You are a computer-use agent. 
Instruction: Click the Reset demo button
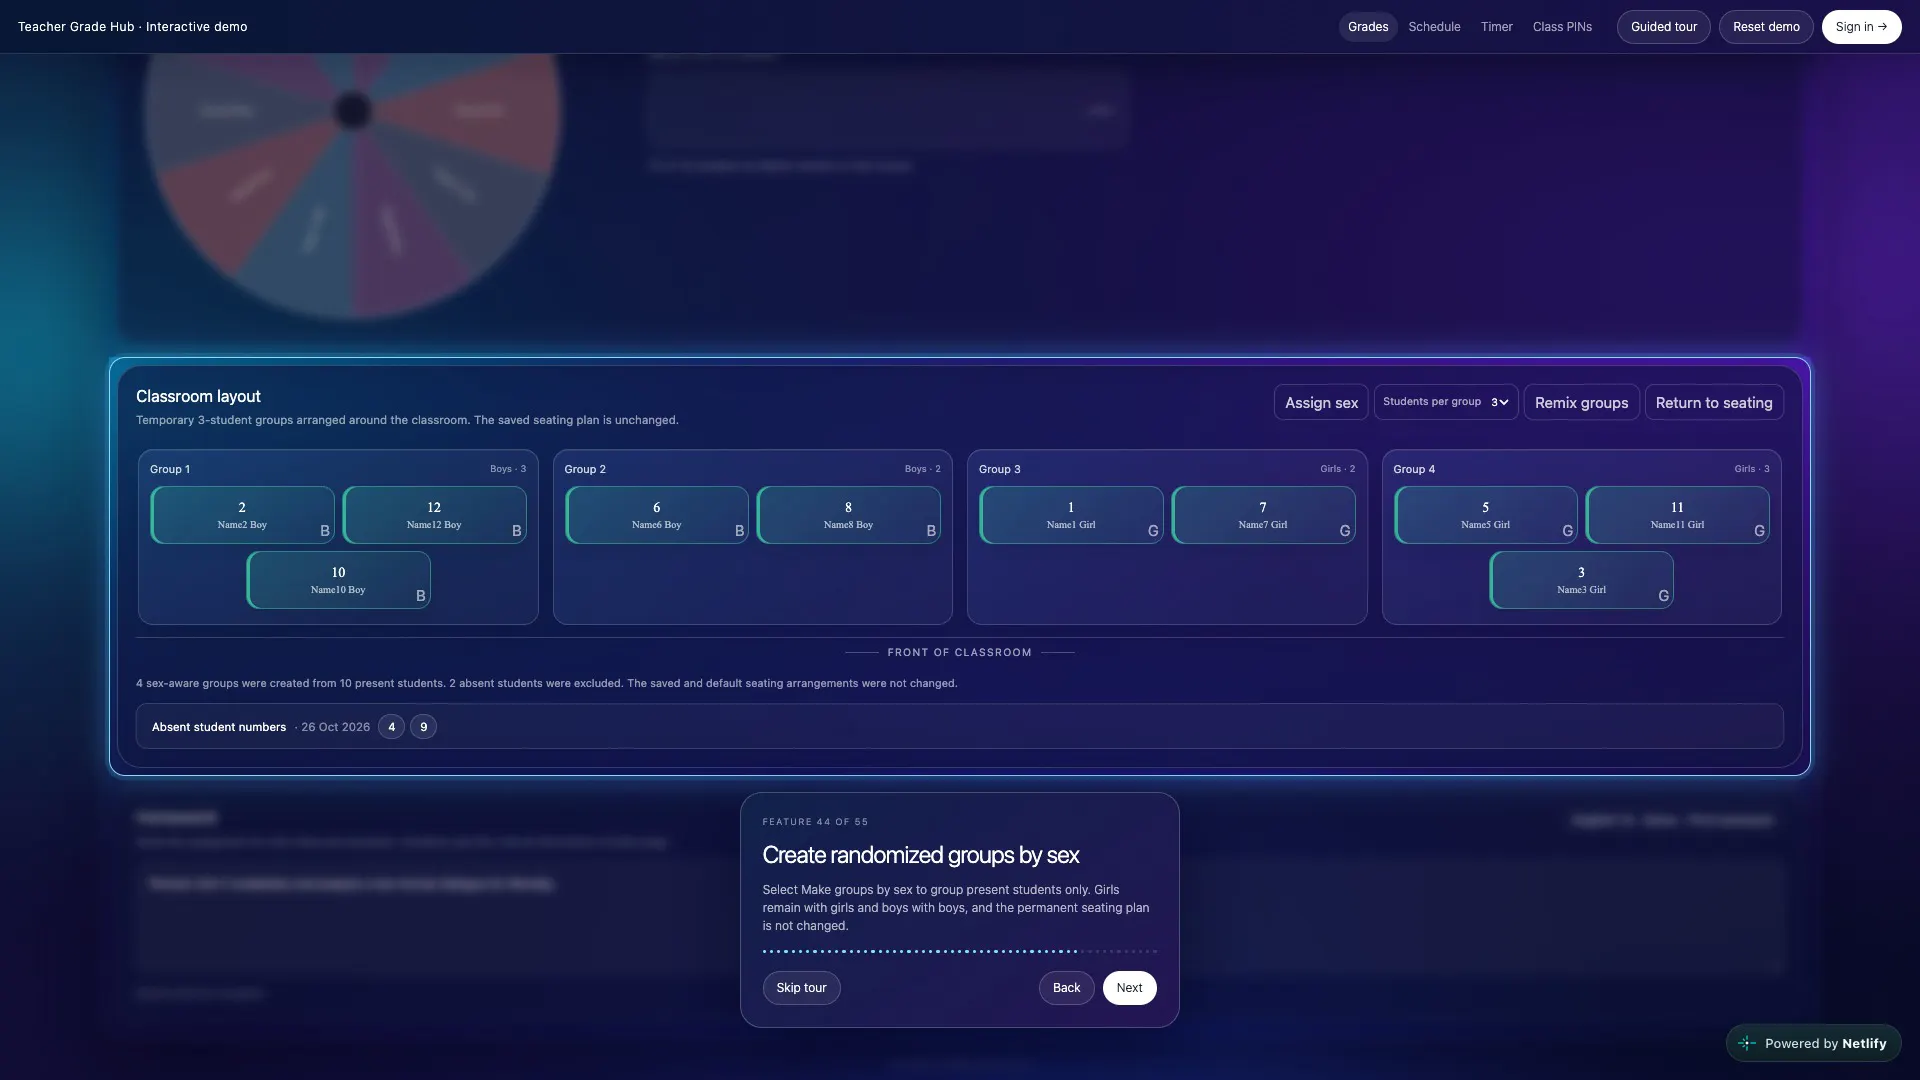pos(1765,27)
